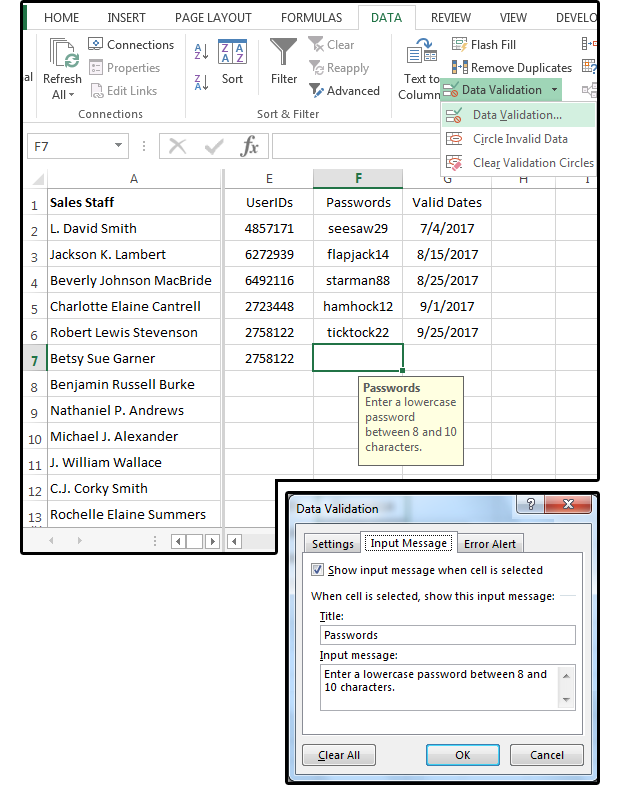Click the Clear All button
Image resolution: width=620 pixels, height=794 pixels.
click(x=339, y=755)
